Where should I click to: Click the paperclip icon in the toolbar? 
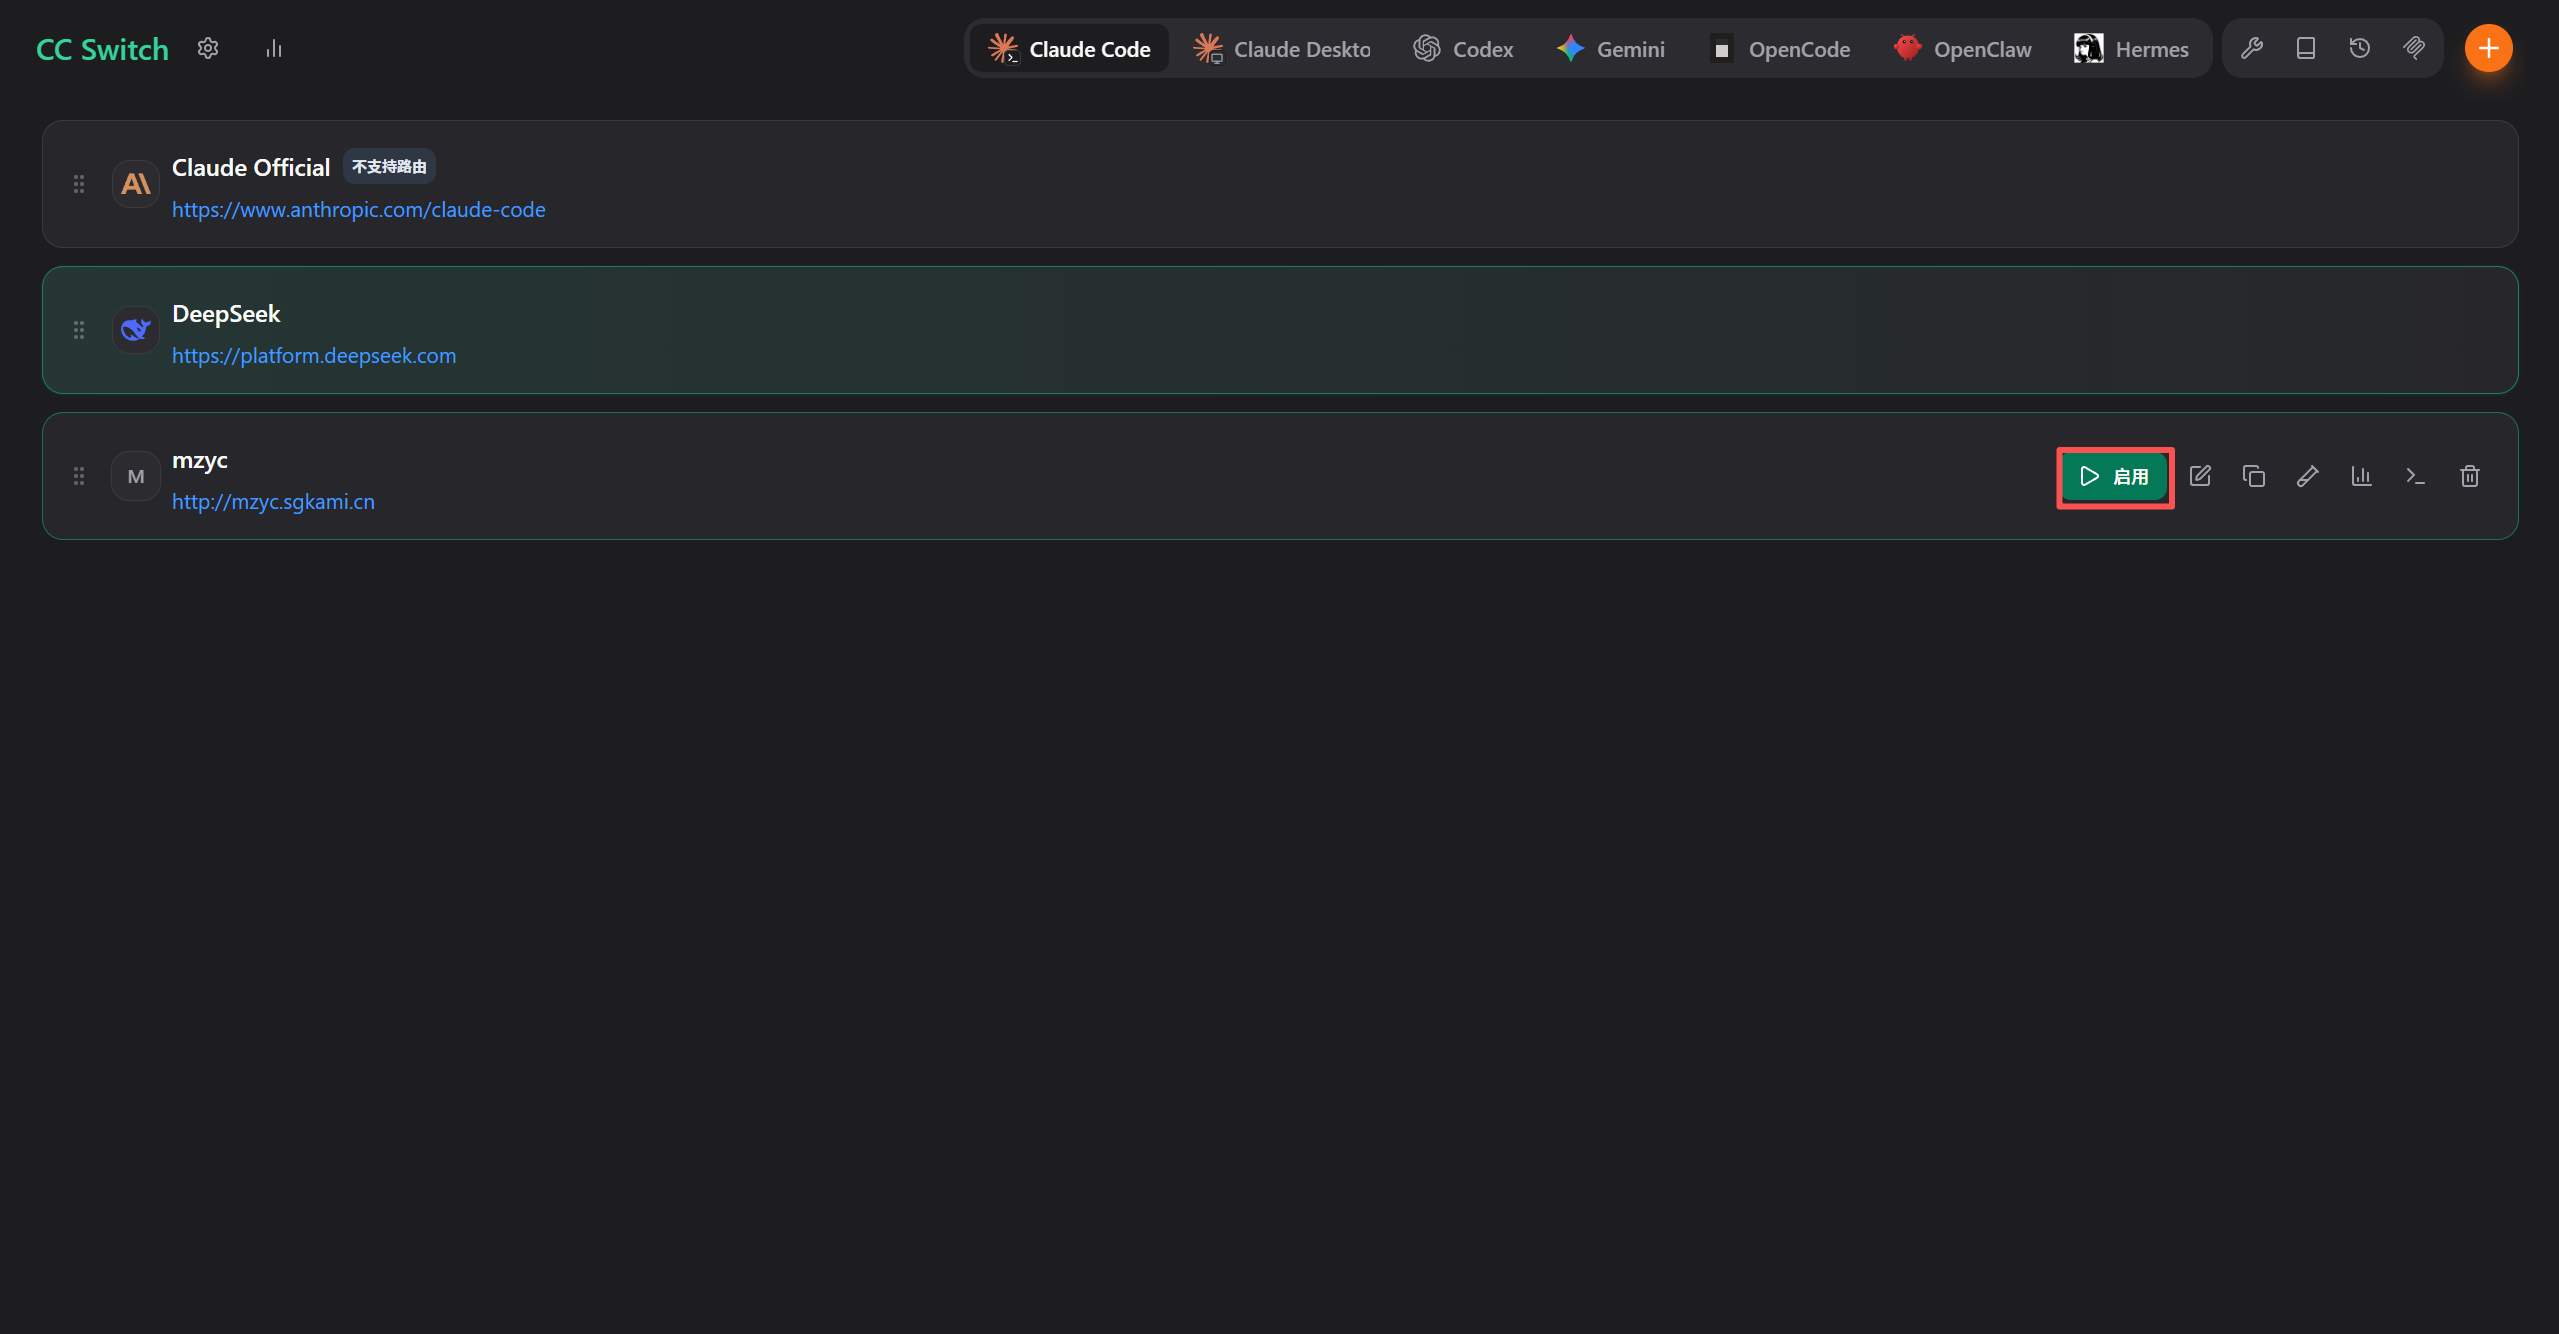pyautogui.click(x=2414, y=48)
